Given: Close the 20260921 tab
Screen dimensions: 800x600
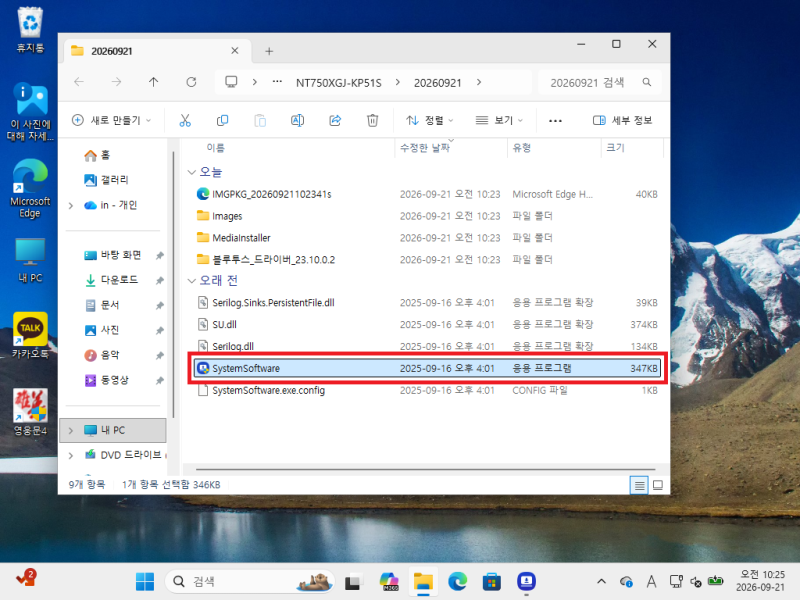Looking at the screenshot, I should coord(235,51).
